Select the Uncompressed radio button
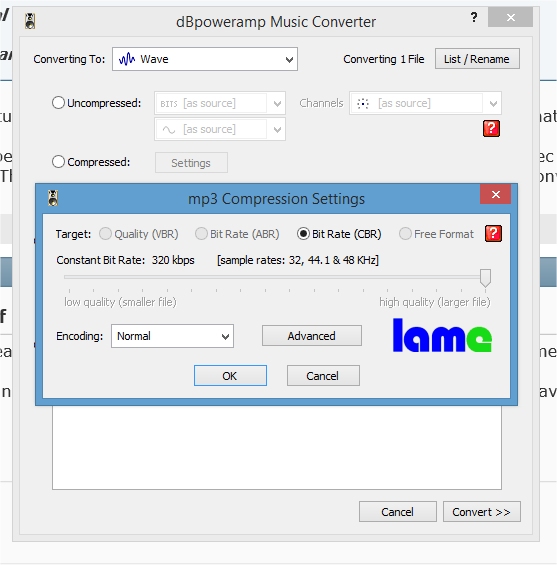Screen dimensions: 557x565 tap(58, 103)
